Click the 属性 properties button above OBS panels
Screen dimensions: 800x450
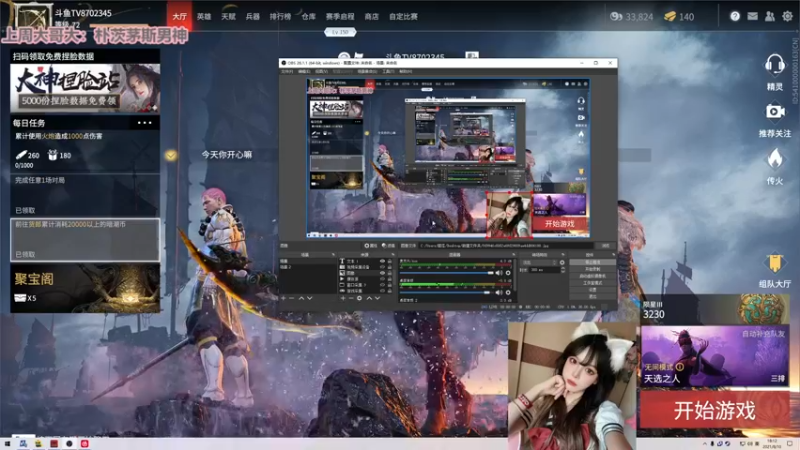click(x=370, y=245)
